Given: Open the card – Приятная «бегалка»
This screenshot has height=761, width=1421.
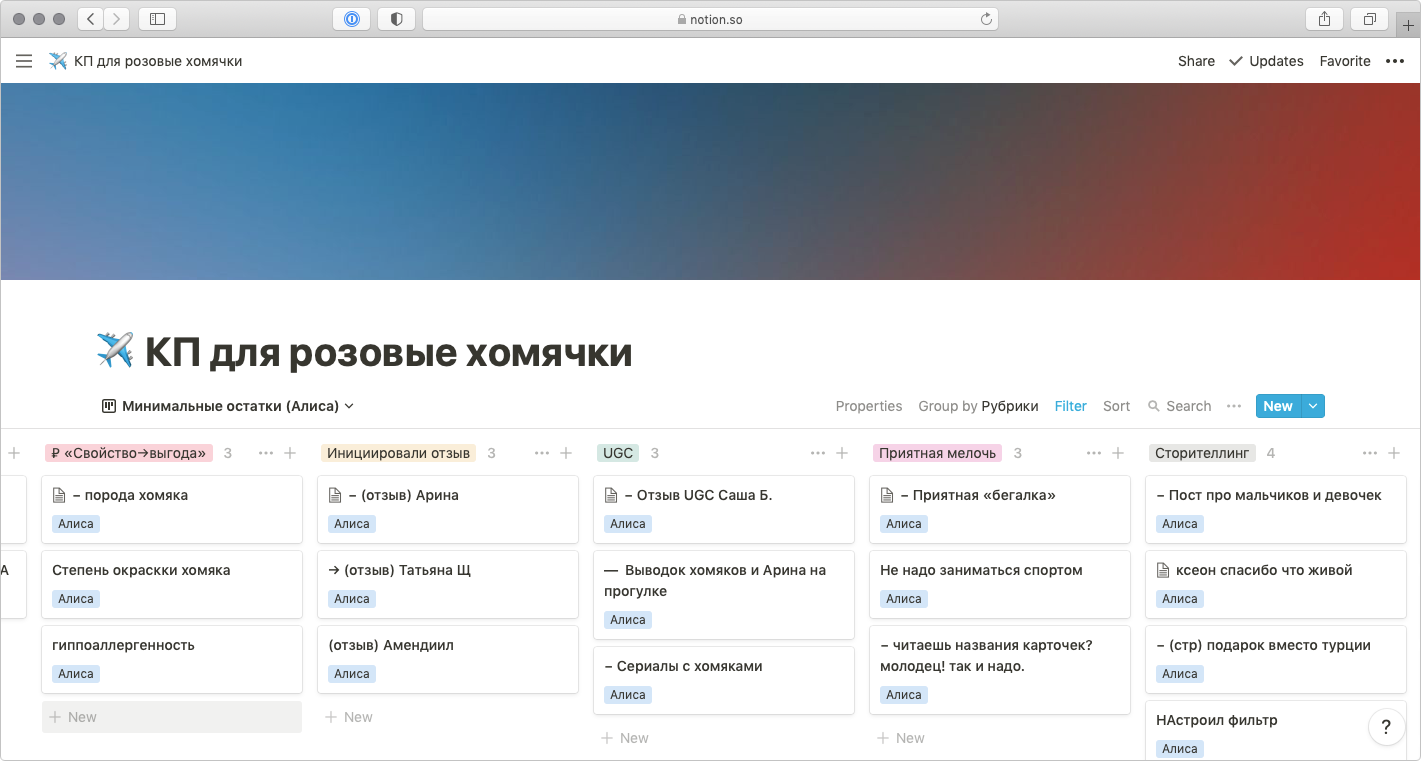Looking at the screenshot, I should click(x=1000, y=509).
